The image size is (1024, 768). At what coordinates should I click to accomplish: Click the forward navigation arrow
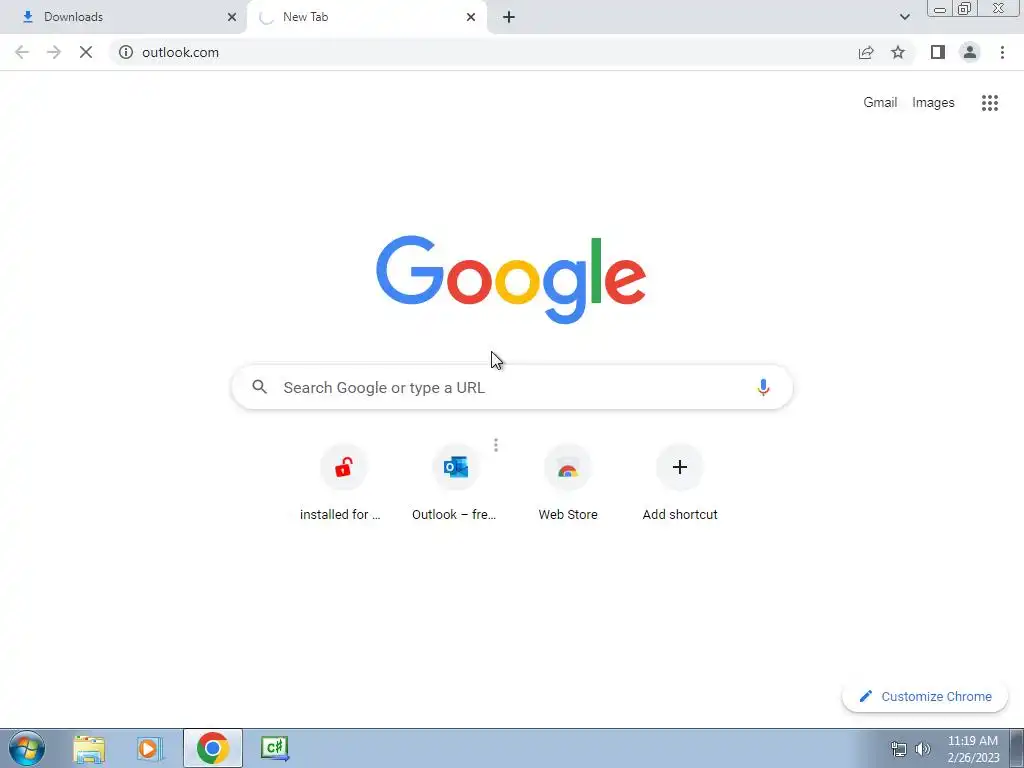click(54, 52)
